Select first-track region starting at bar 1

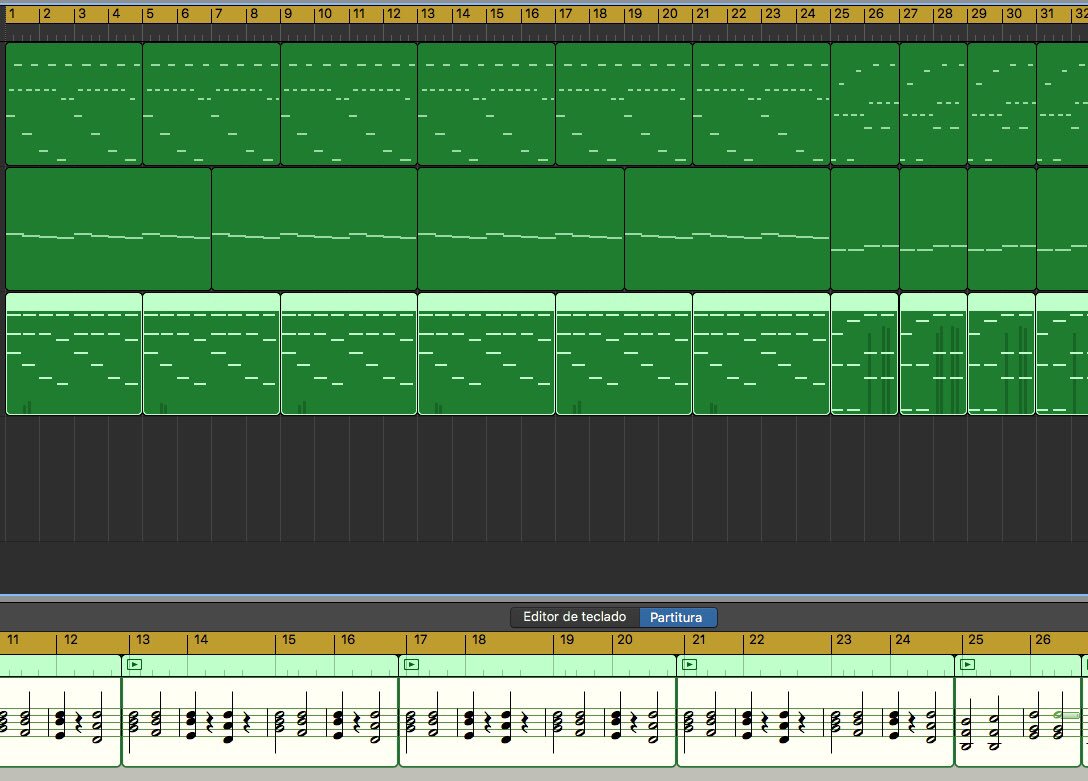tap(74, 103)
